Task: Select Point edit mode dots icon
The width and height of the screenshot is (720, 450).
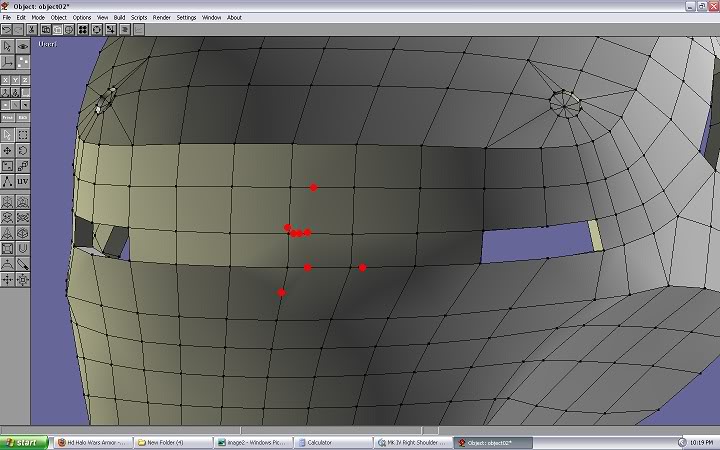Action: pos(22,62)
